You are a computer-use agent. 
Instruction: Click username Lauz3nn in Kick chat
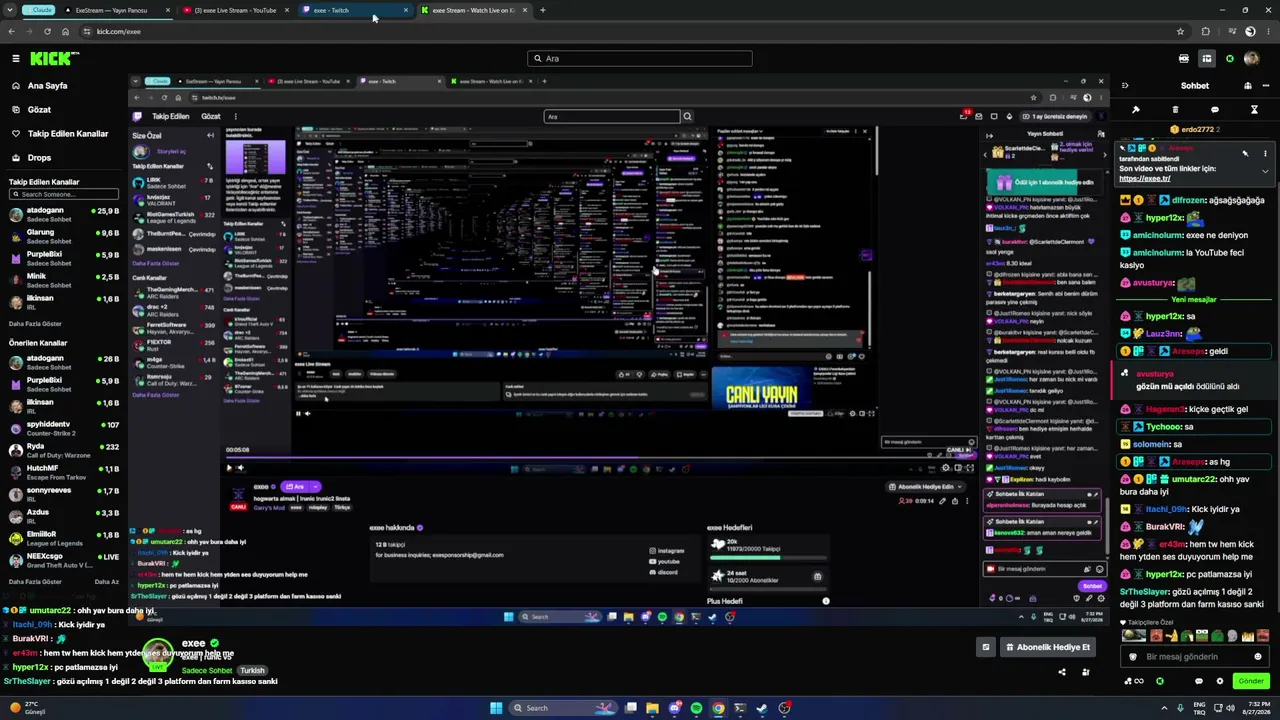1164,334
